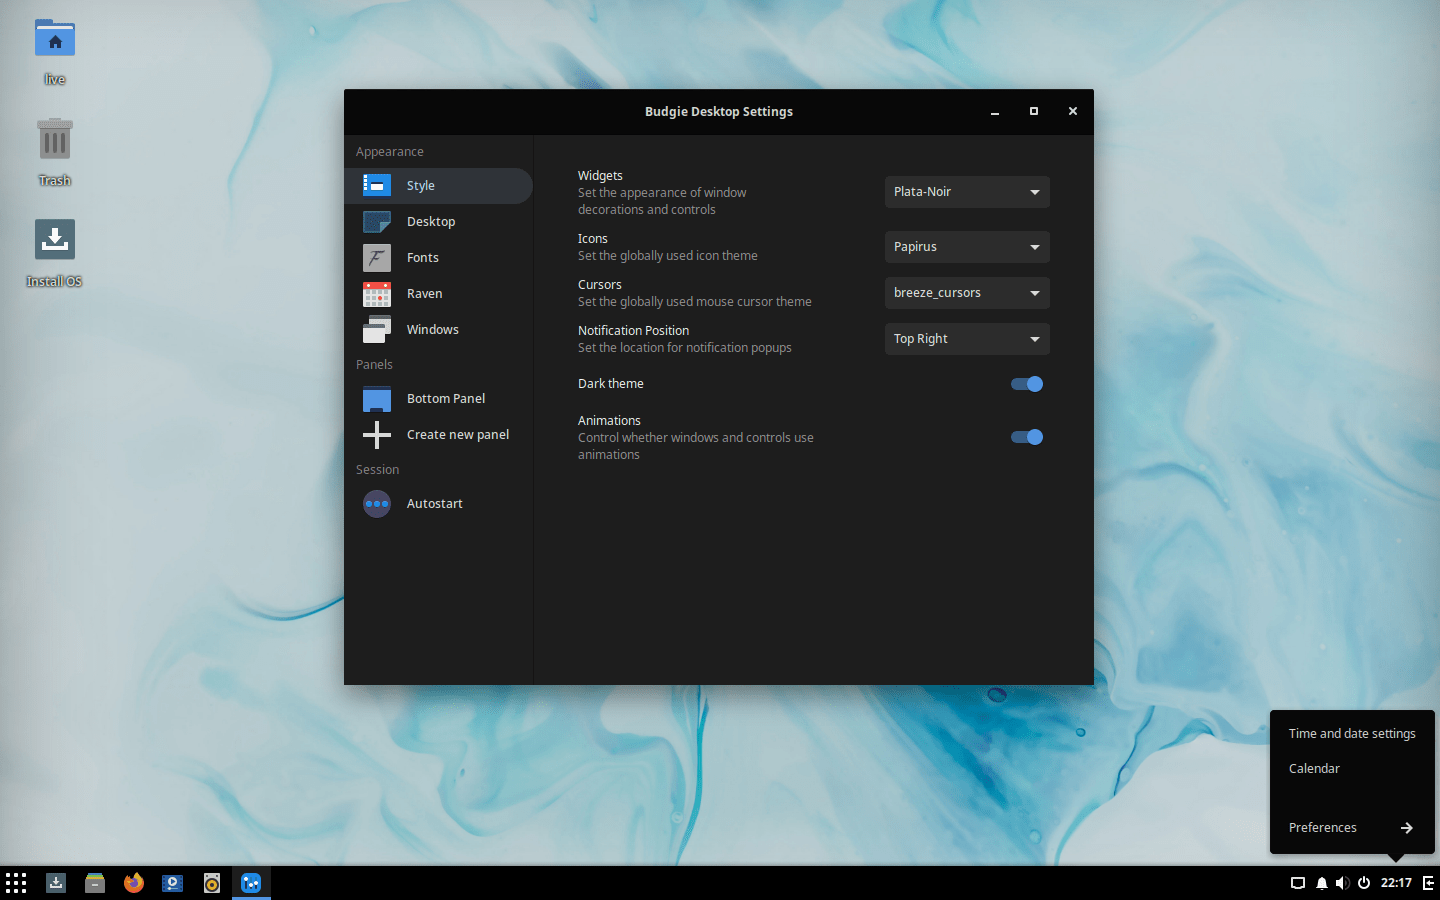
Task: Launch Firefox from the taskbar
Action: click(x=134, y=883)
